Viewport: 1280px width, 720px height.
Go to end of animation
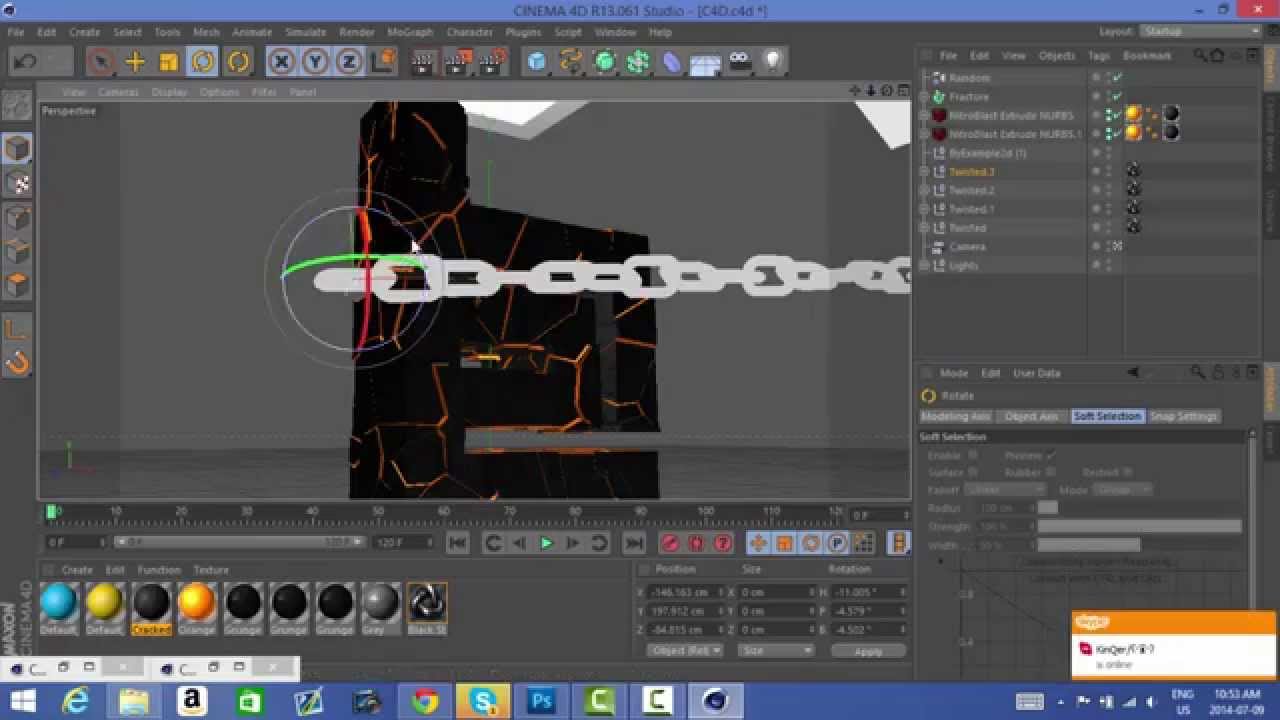tap(634, 543)
